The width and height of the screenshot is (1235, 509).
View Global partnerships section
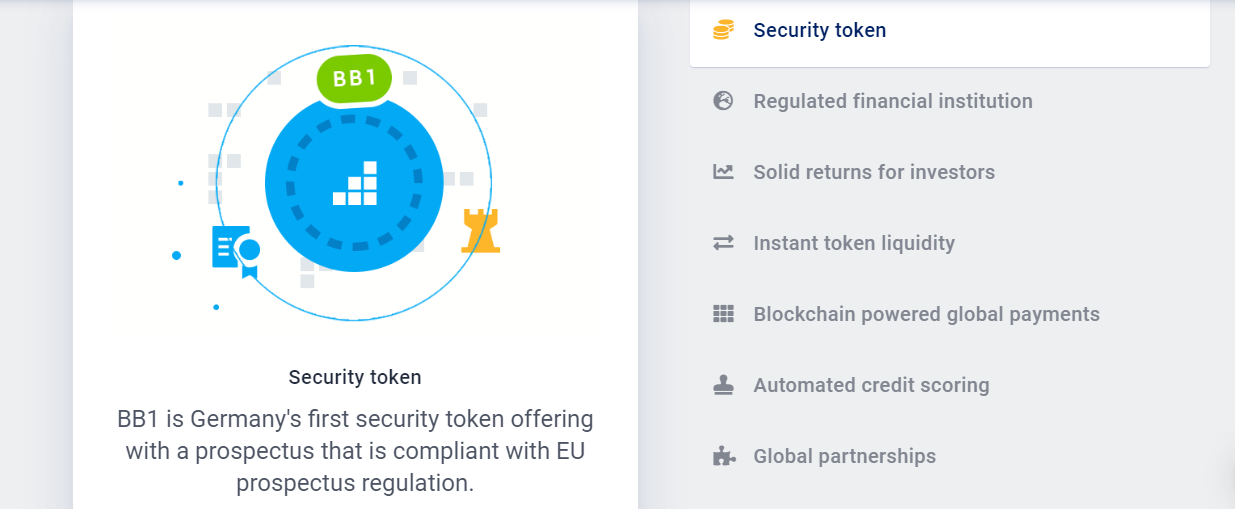click(x=844, y=456)
